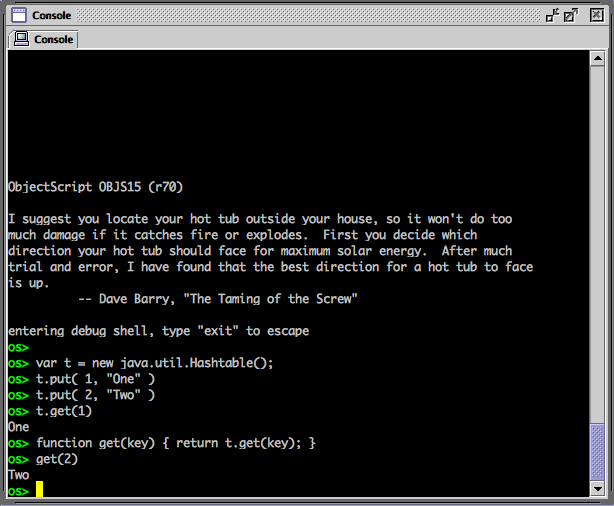This screenshot has height=506, width=614.
Task: Maximize the Console window
Action: pos(571,15)
